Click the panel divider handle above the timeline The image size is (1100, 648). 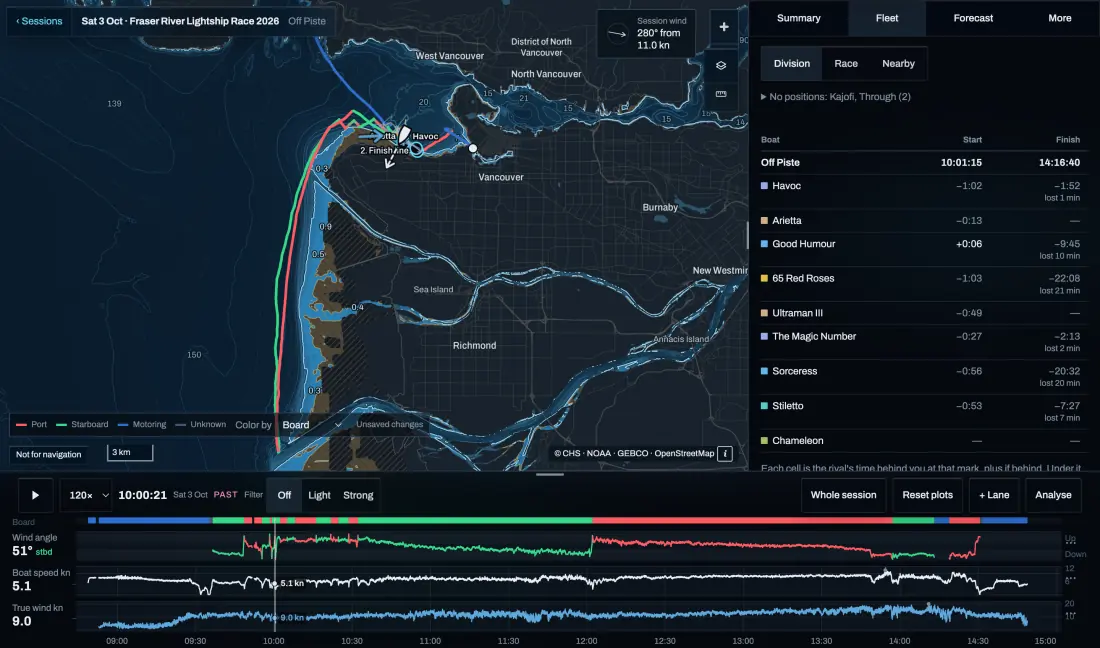click(x=550, y=475)
